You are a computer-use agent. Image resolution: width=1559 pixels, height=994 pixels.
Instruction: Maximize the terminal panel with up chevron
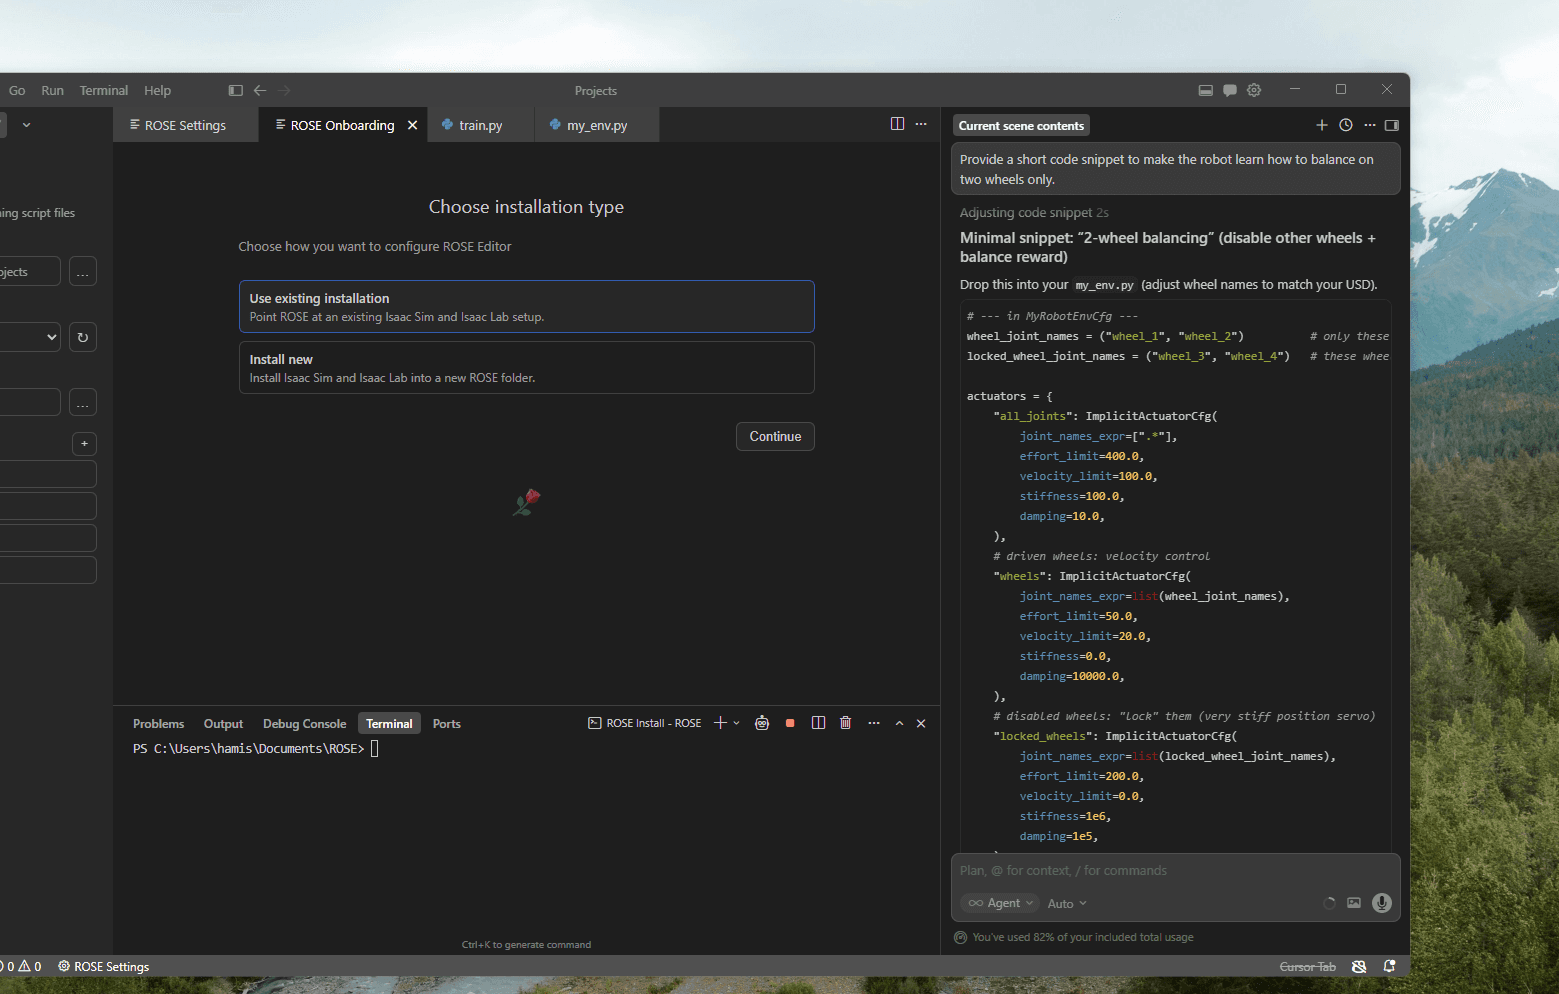(899, 723)
